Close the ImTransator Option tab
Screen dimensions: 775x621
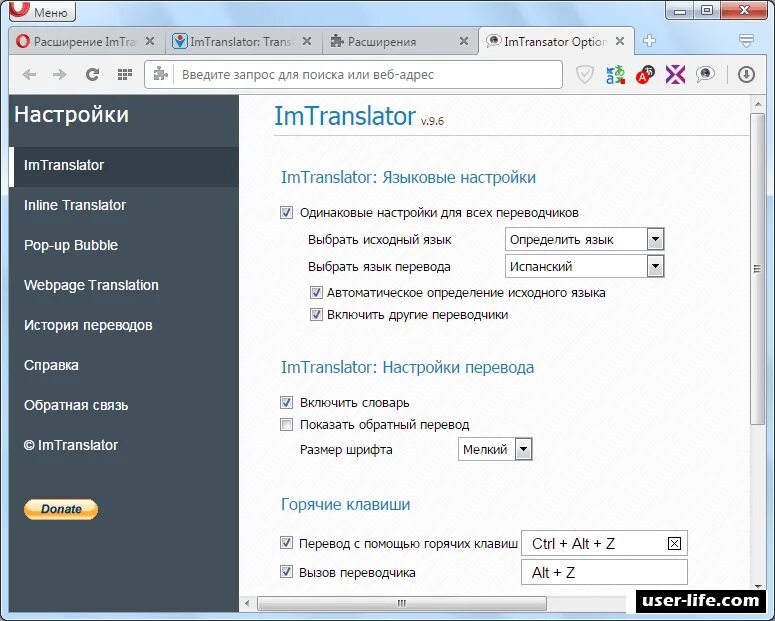620,41
